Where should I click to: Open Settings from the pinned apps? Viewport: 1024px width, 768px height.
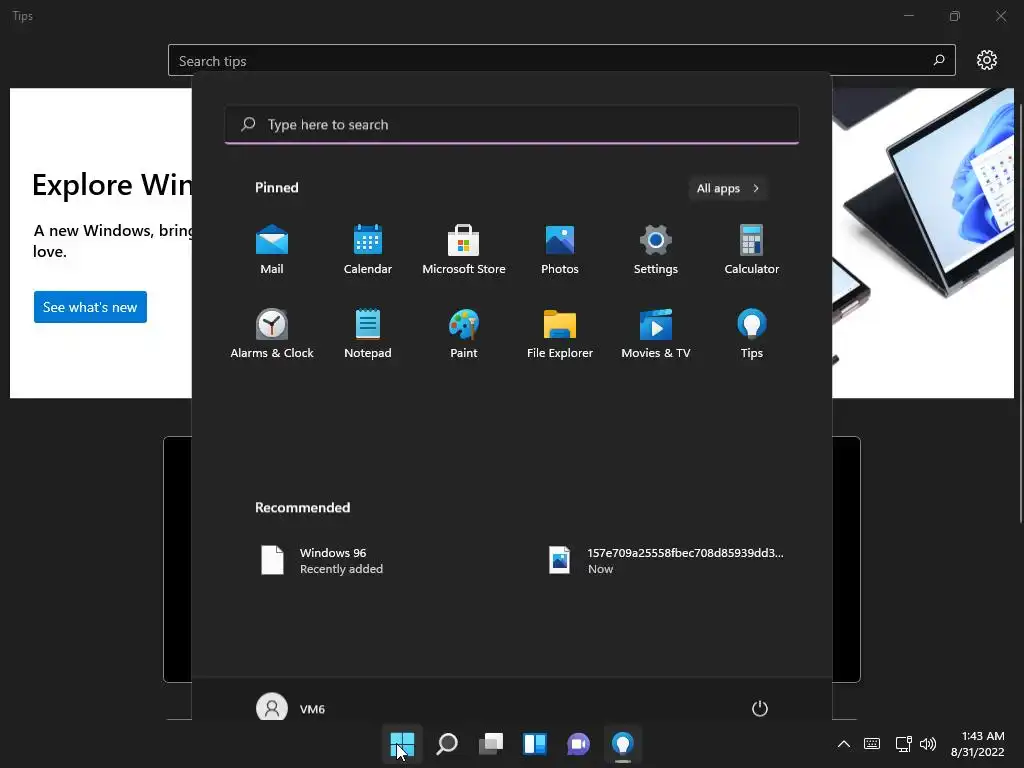[x=656, y=249]
